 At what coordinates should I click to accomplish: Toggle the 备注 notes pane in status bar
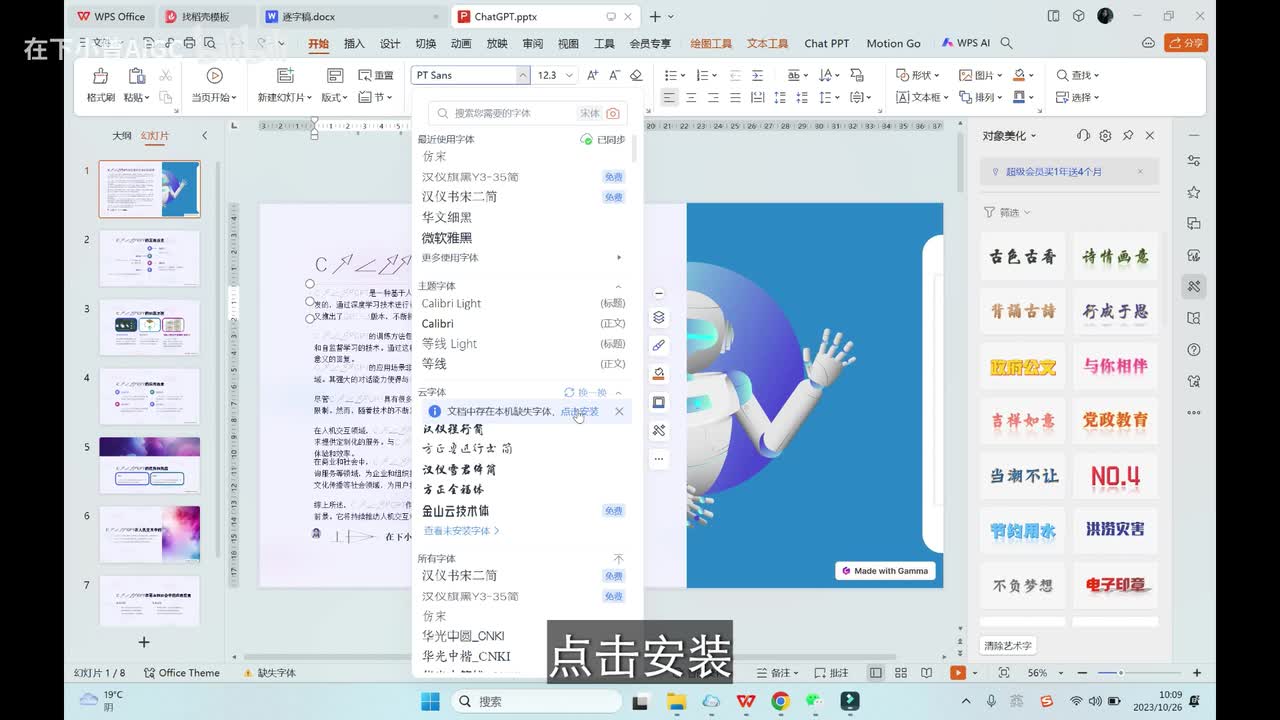pyautogui.click(x=780, y=673)
